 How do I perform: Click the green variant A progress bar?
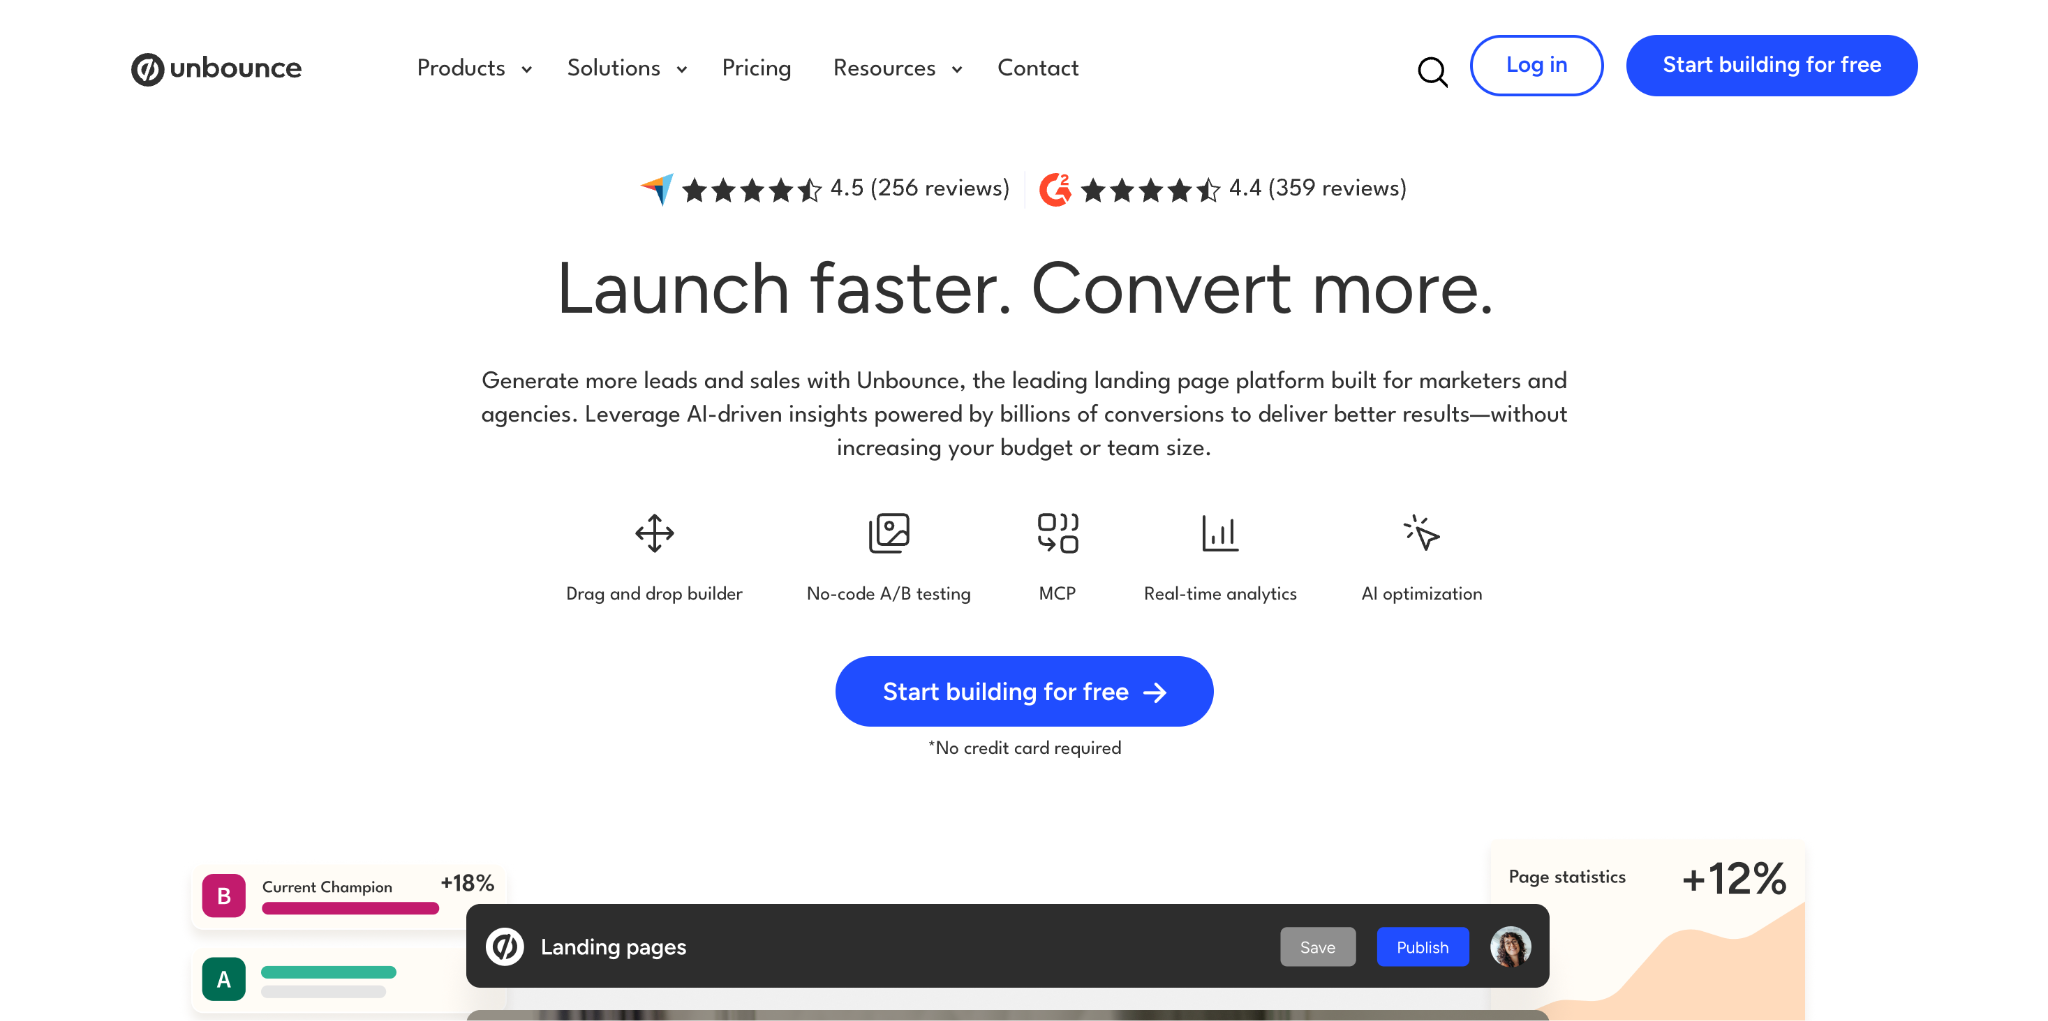[x=328, y=972]
